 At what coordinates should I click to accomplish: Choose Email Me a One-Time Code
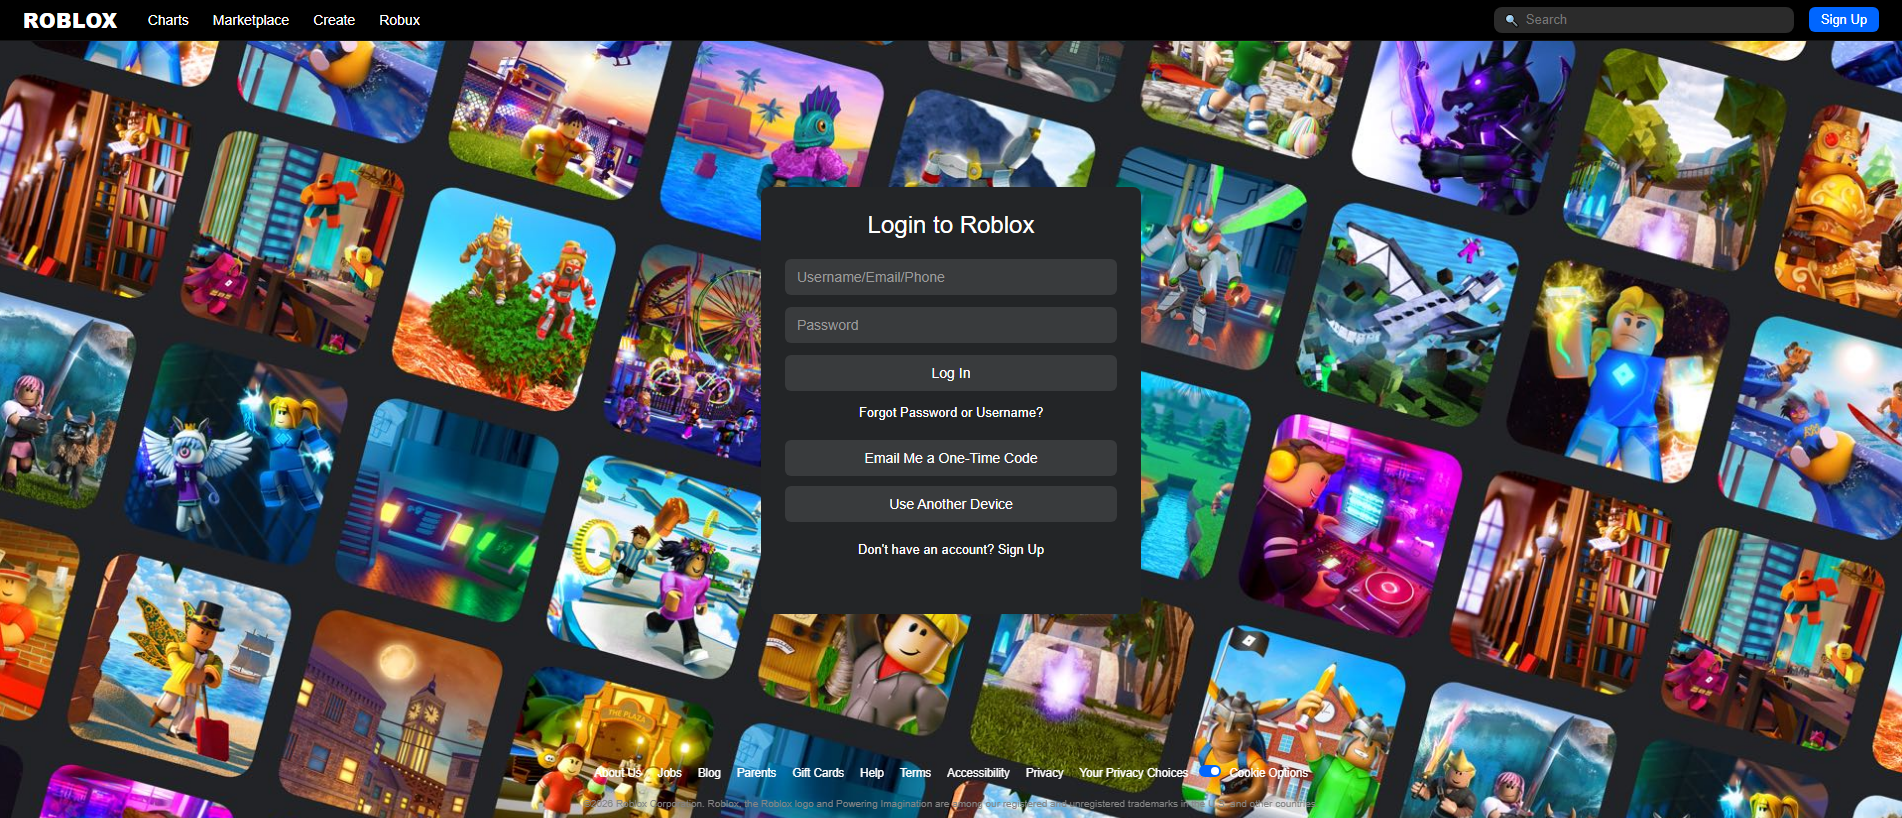(x=951, y=458)
